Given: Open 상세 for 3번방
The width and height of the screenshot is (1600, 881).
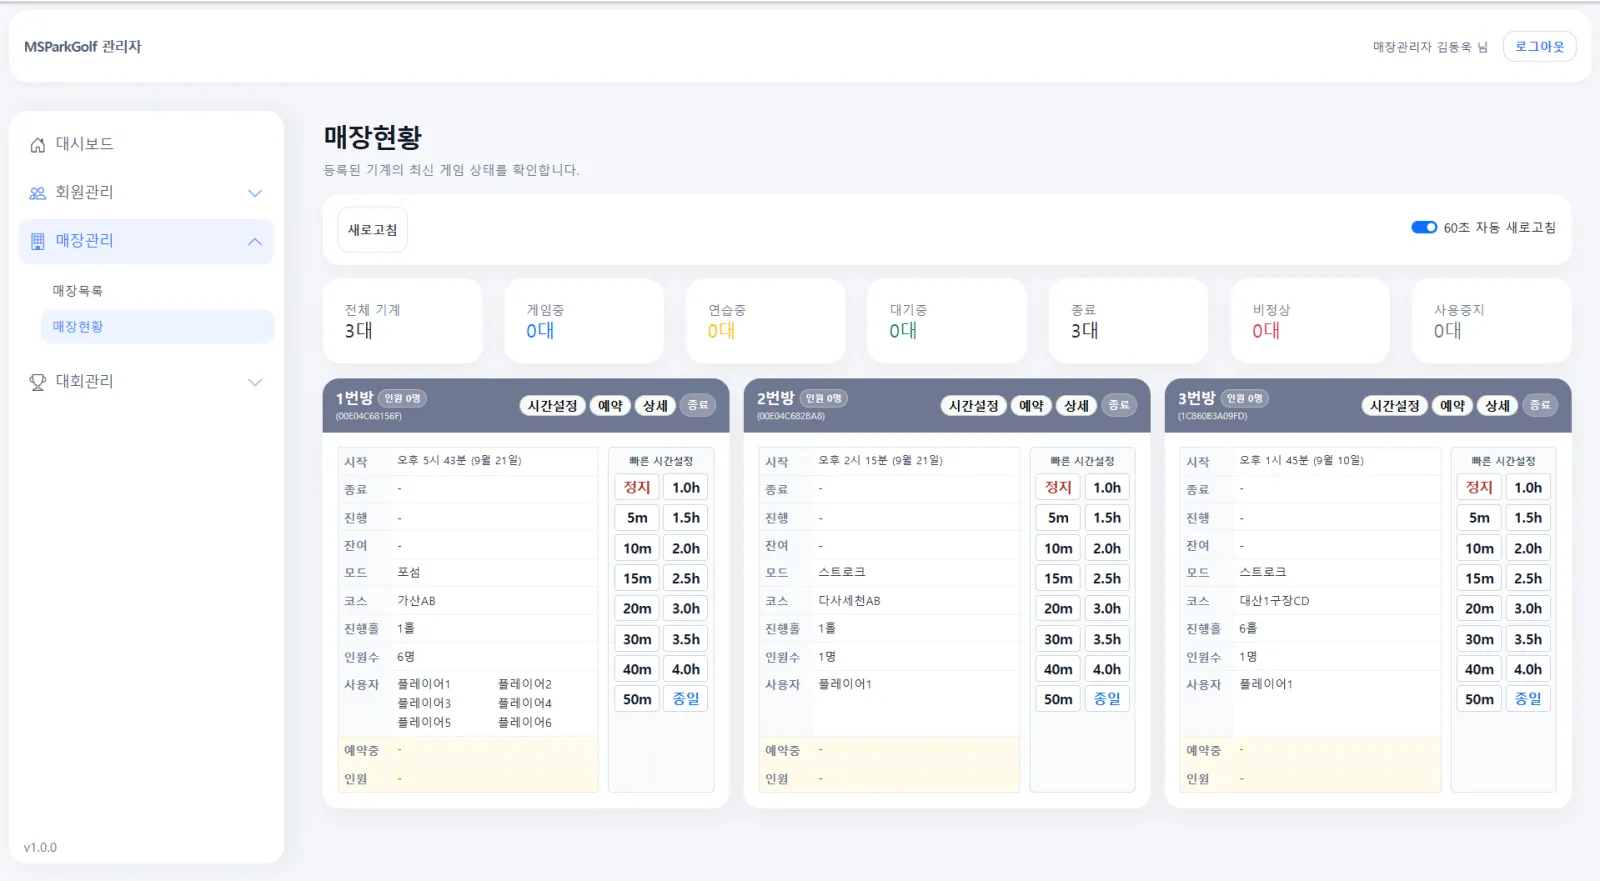Looking at the screenshot, I should coord(1497,405).
